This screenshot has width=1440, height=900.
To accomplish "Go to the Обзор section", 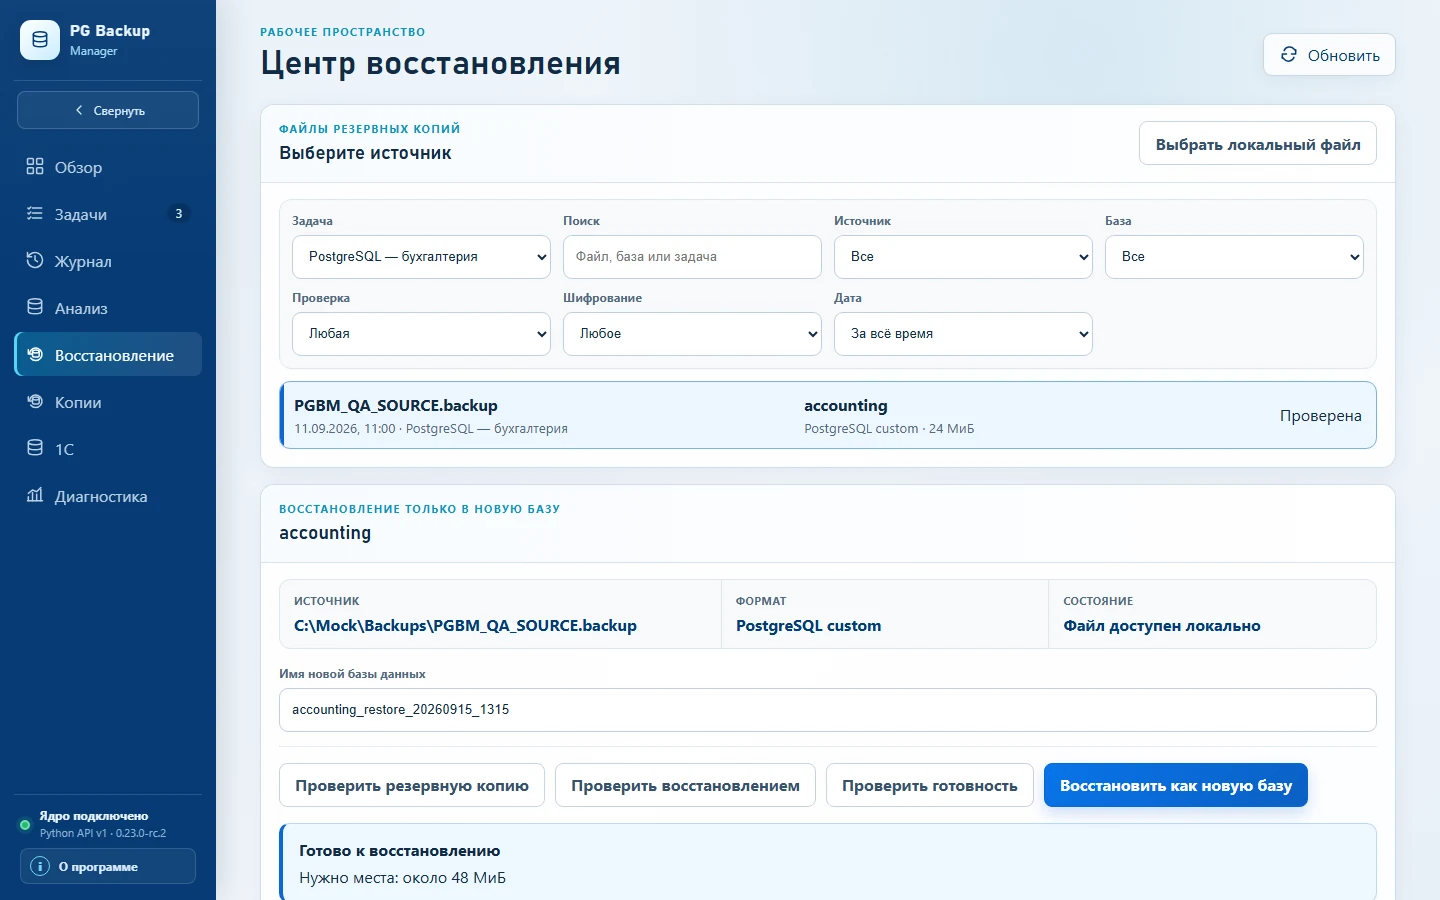I will click(108, 167).
